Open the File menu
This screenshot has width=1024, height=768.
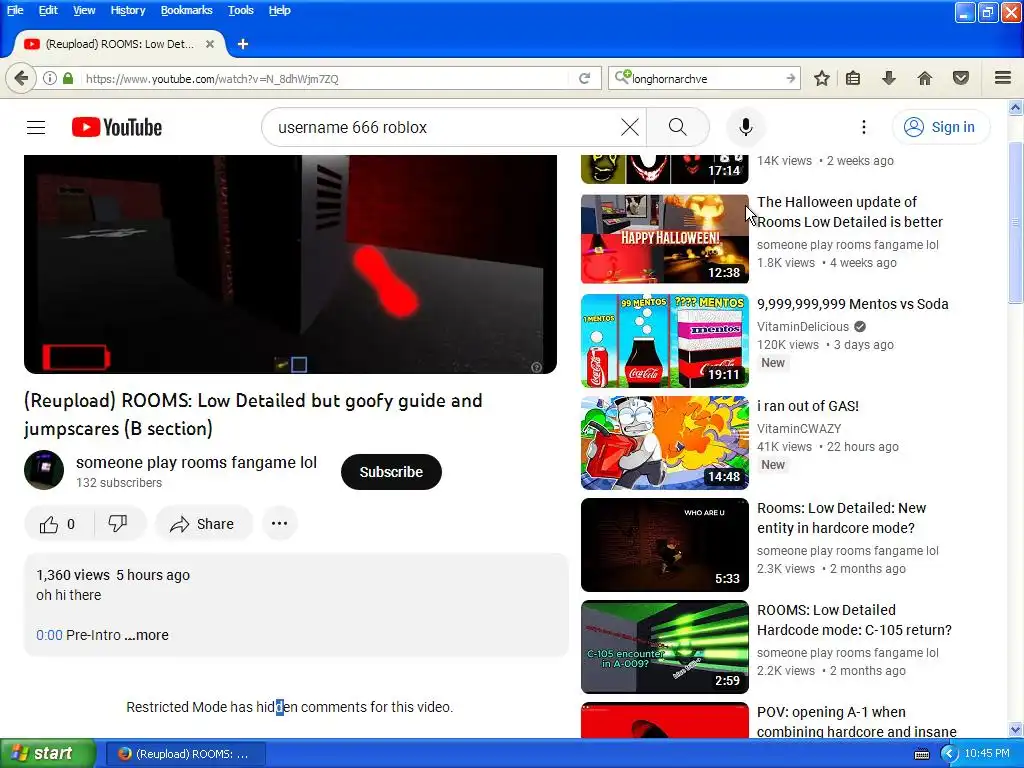[x=15, y=10]
